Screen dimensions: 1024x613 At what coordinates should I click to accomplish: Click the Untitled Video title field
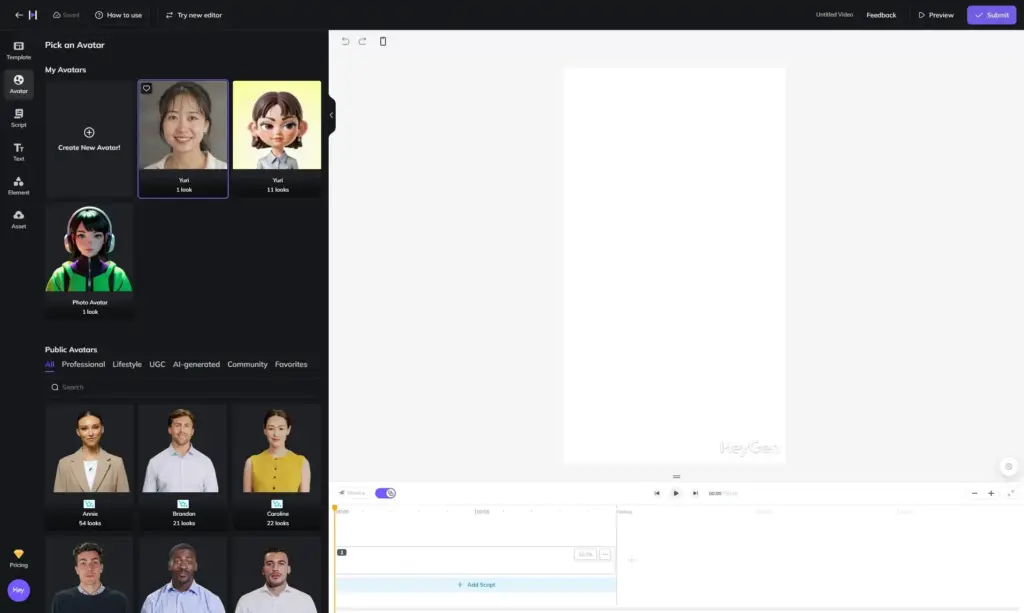(x=834, y=14)
